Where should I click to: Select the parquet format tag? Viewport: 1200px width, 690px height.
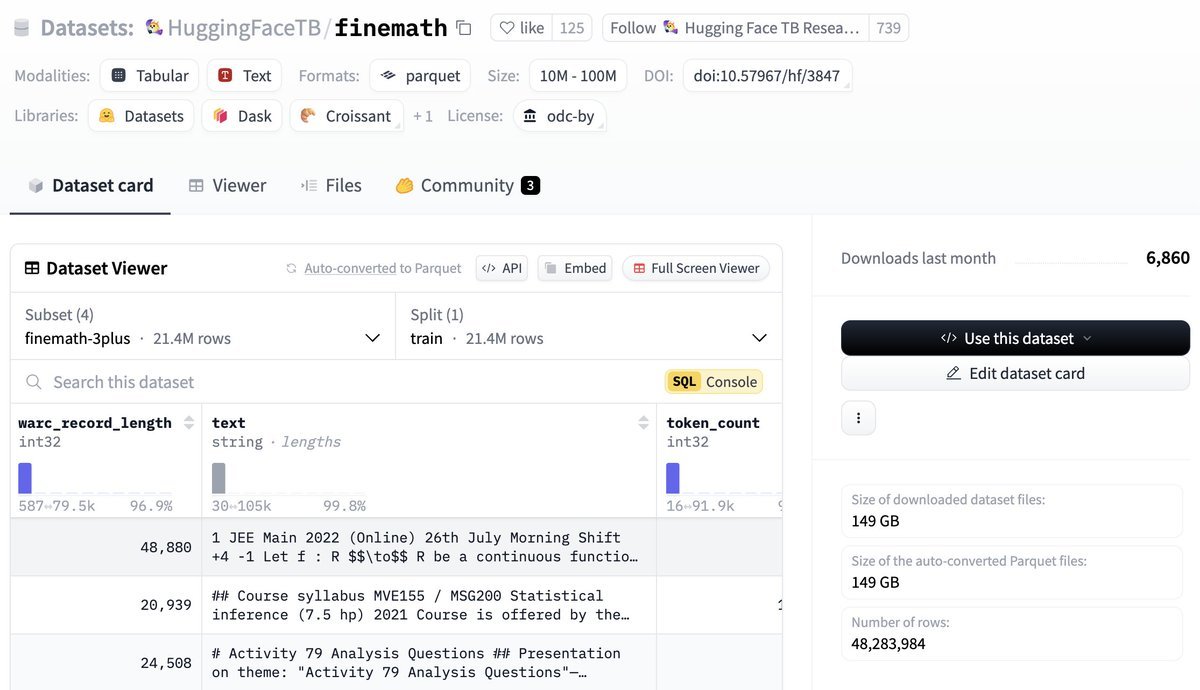pyautogui.click(x=420, y=76)
